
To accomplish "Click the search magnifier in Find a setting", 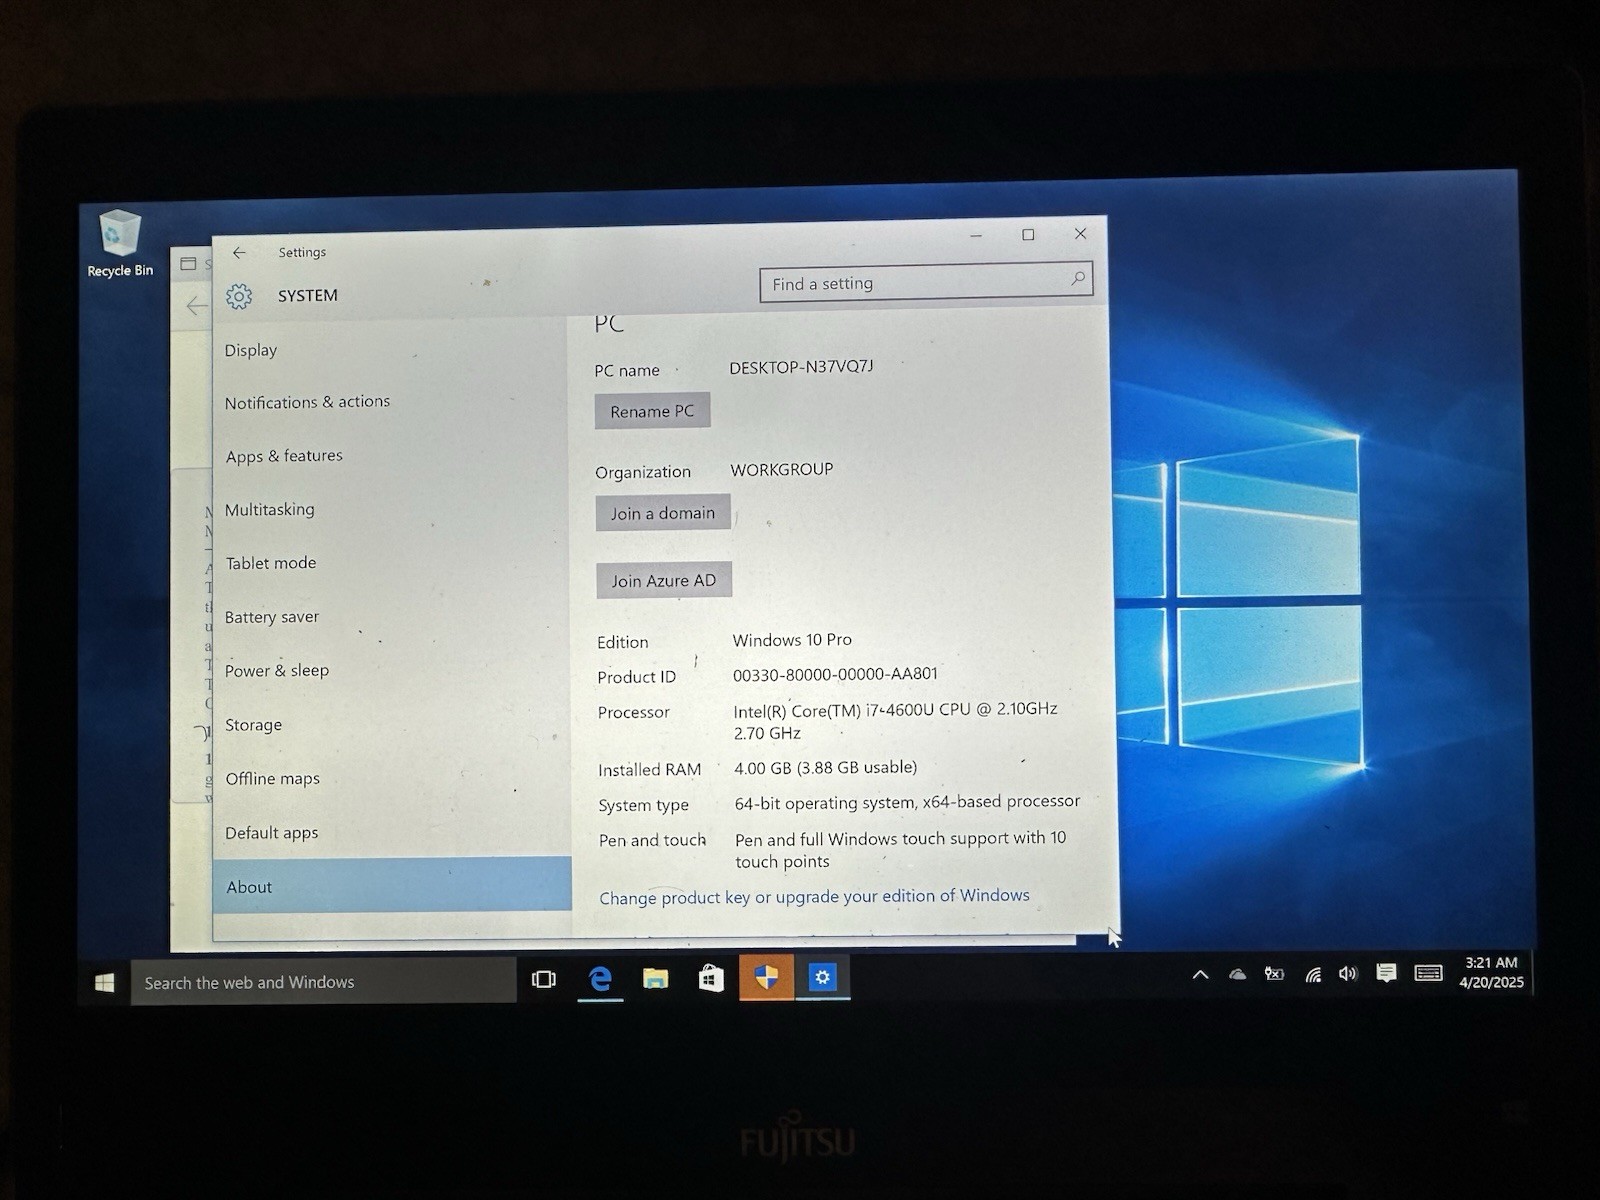I will 1078,279.
